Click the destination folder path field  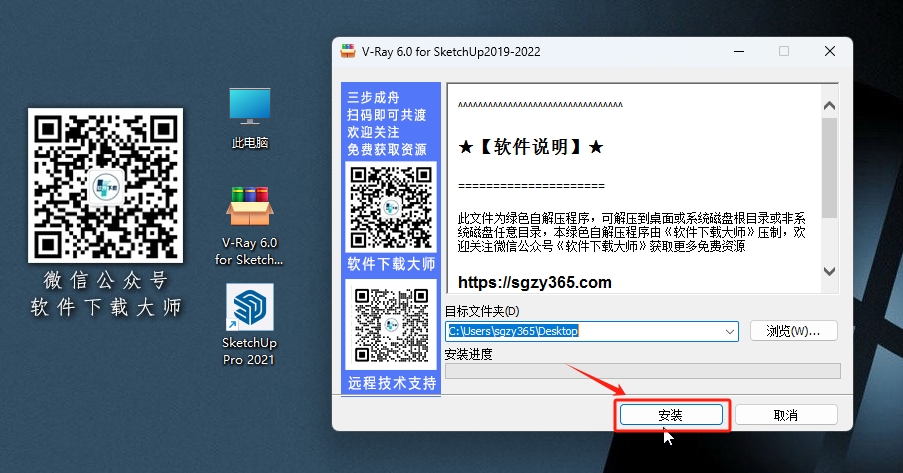[x=591, y=331]
